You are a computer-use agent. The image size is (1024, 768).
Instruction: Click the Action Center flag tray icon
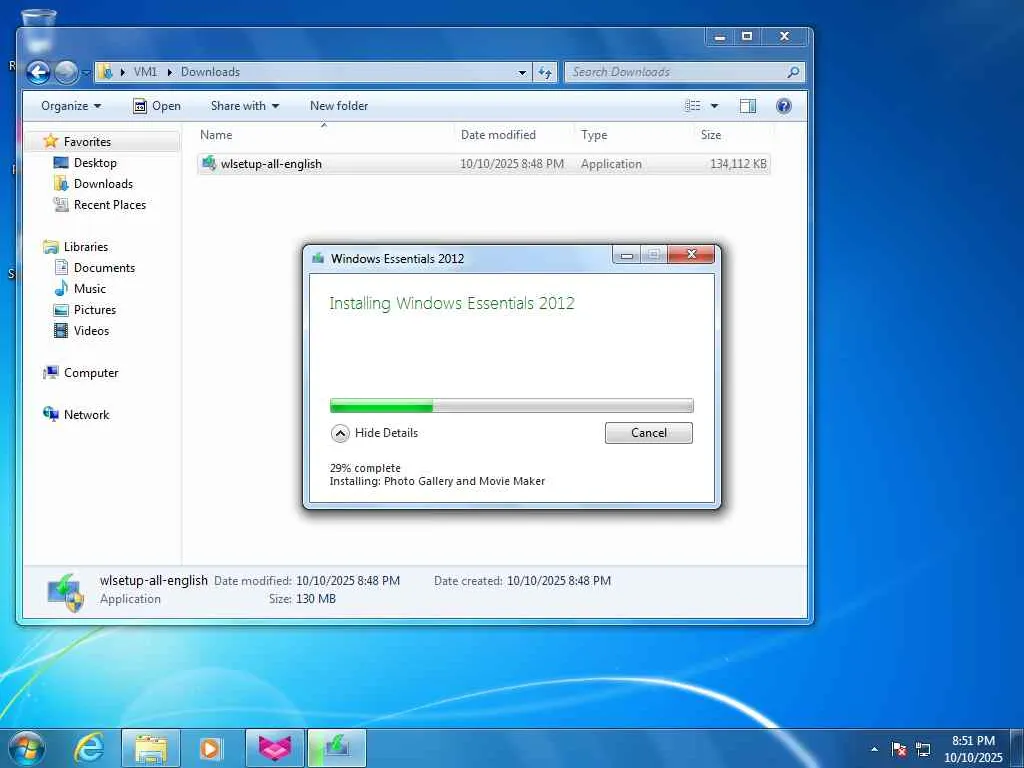[899, 749]
